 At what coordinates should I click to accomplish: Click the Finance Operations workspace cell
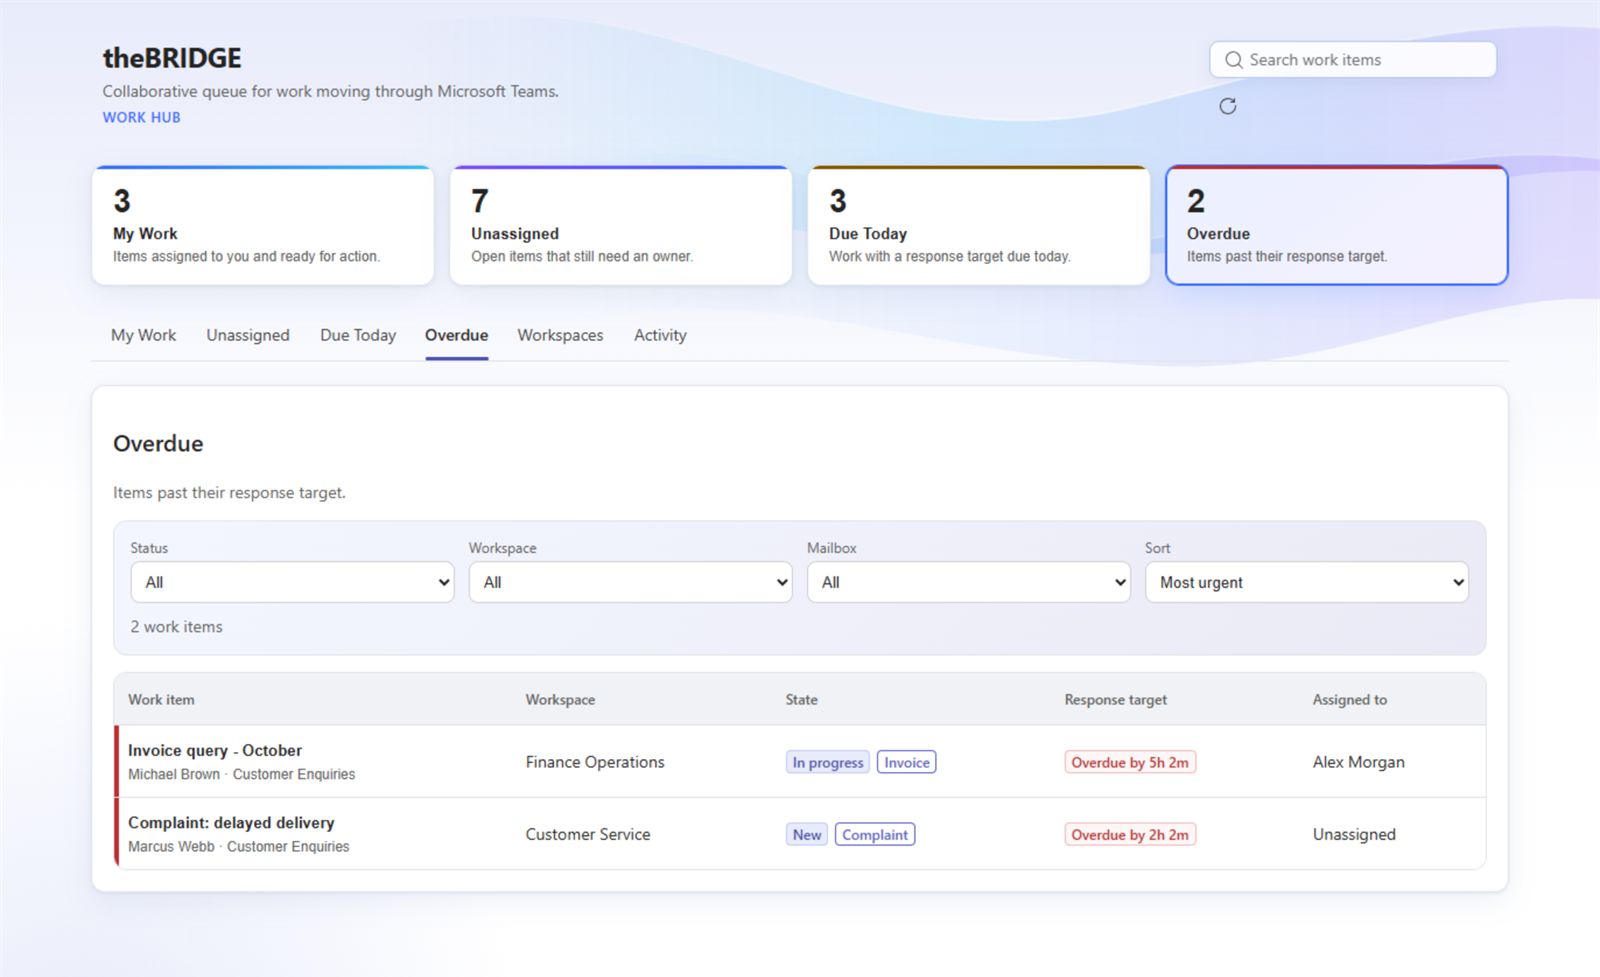[x=595, y=762]
